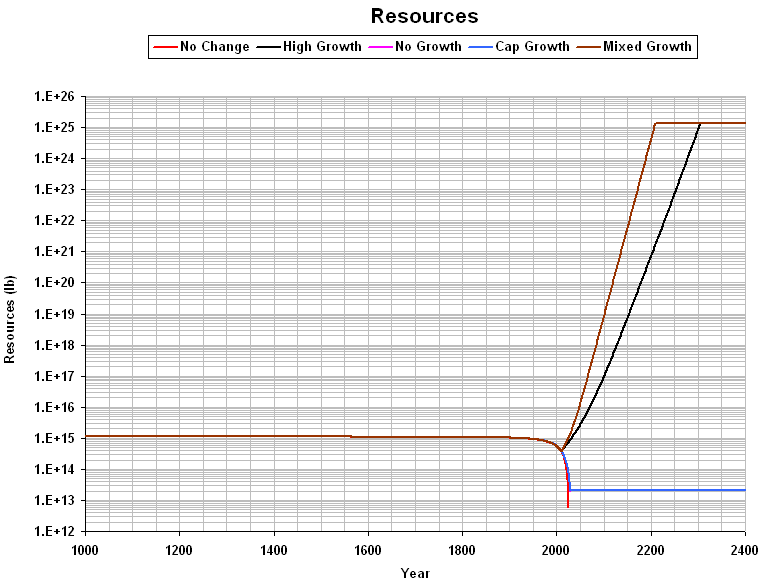Select magenta line swatch beside No Growth
The width and height of the screenshot is (761, 587).
(379, 46)
